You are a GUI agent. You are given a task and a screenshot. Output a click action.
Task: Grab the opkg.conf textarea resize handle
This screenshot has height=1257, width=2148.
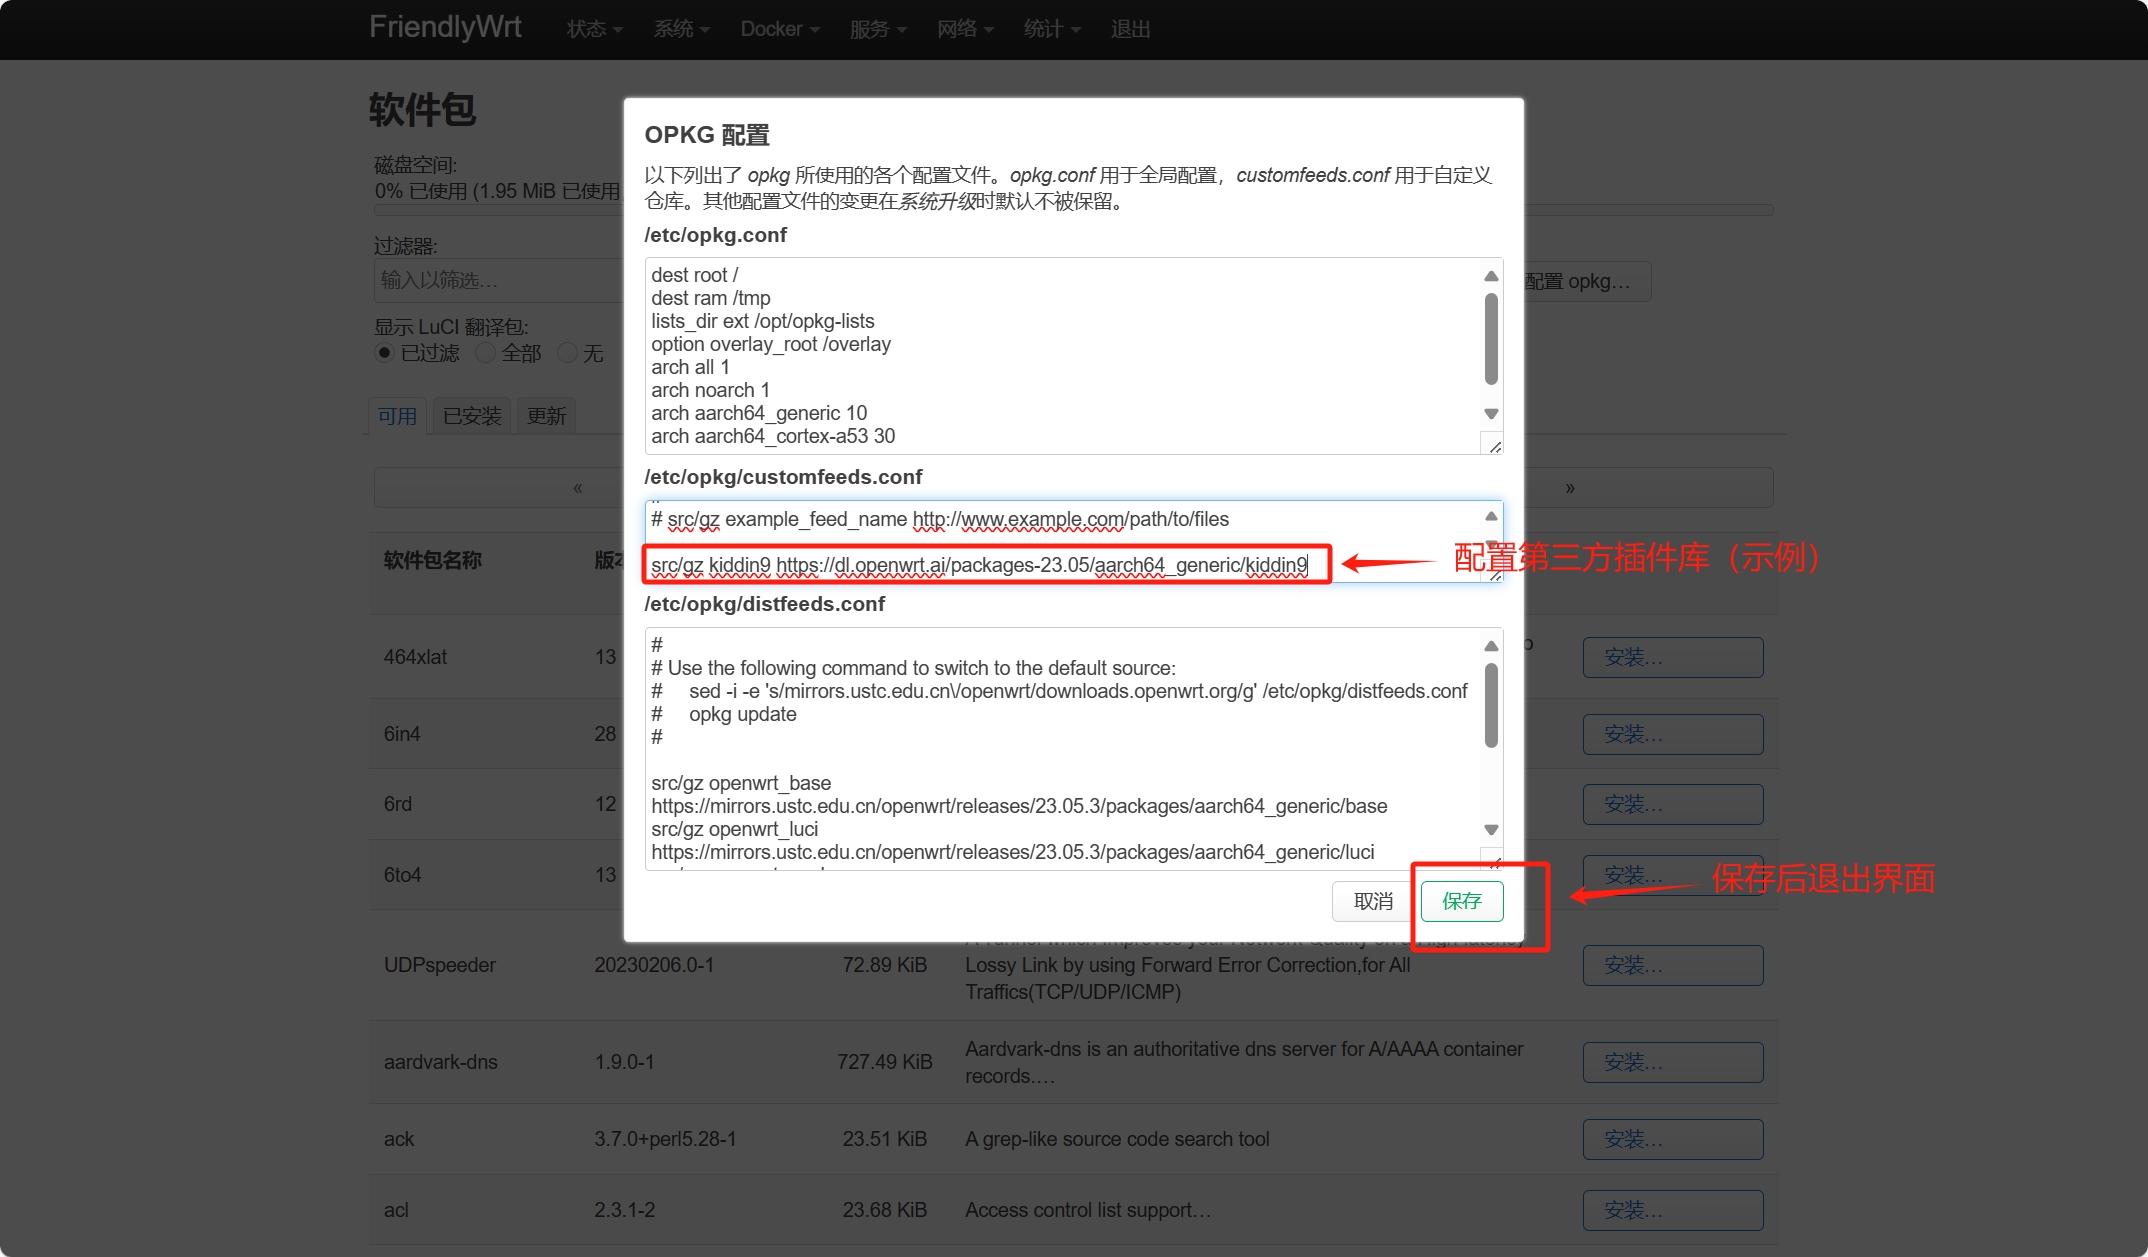click(1494, 446)
